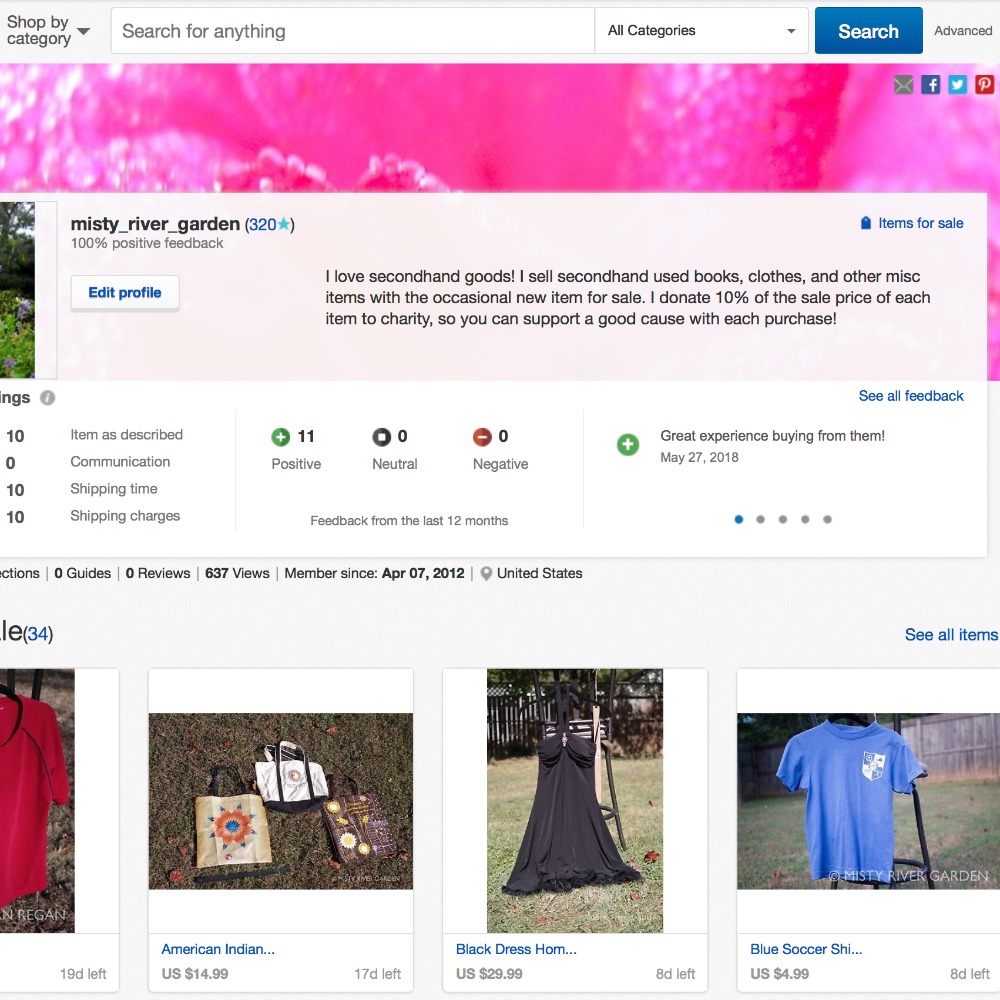This screenshot has width=1000, height=1000.
Task: Click the 17d left time remaining
Action: (378, 974)
